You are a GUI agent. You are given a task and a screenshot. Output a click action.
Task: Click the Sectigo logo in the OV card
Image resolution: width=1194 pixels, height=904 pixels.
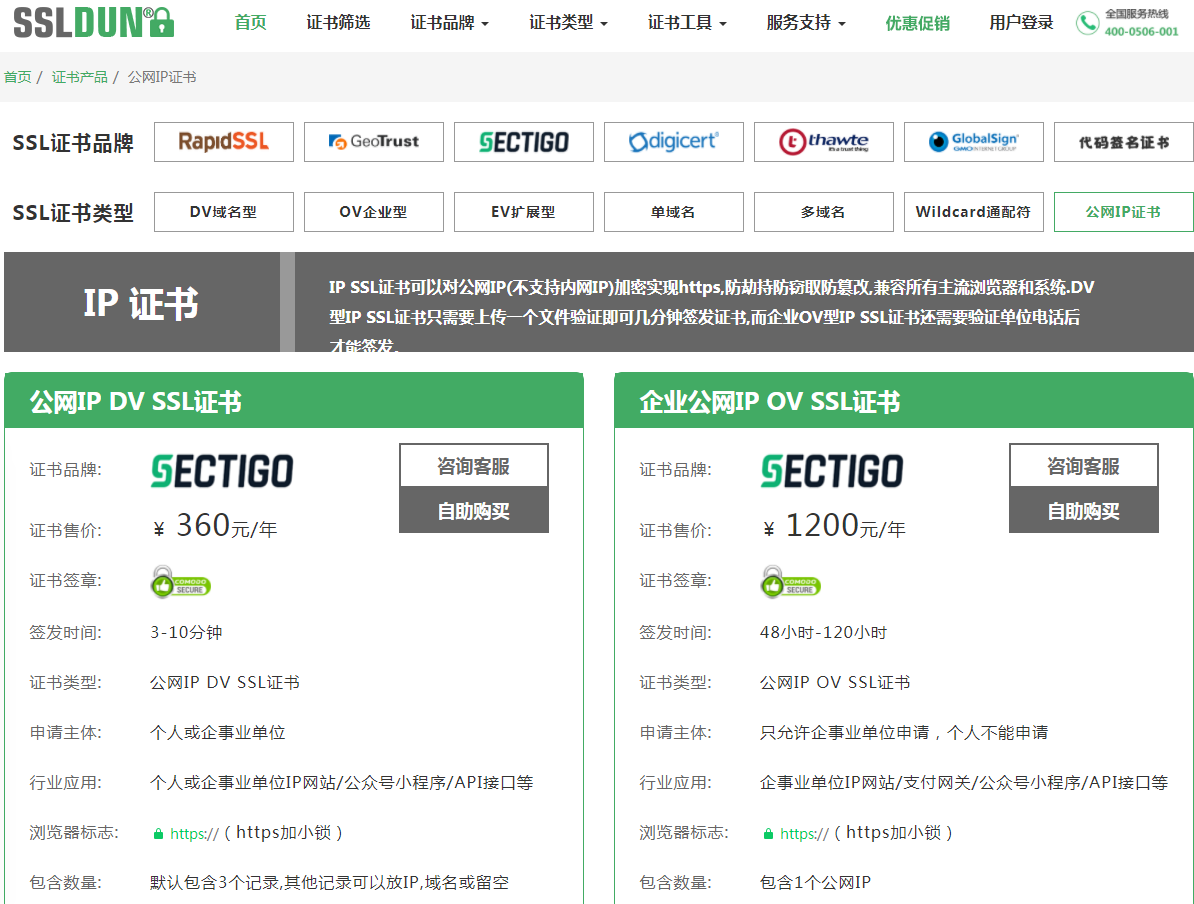[x=832, y=471]
